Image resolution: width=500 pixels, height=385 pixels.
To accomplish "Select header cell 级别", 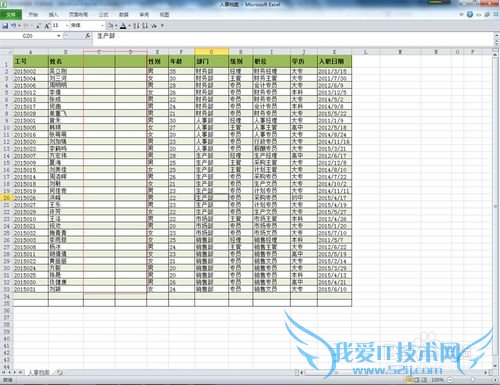I will pyautogui.click(x=241, y=61).
